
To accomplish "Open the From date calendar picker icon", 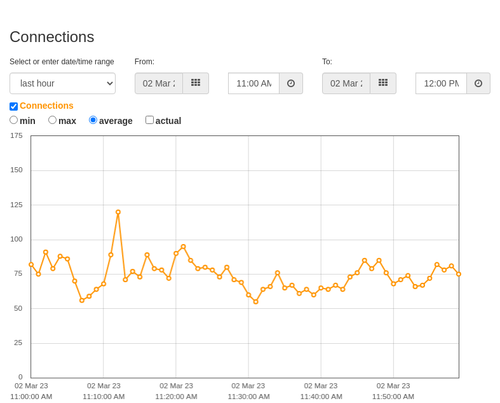I will (x=196, y=83).
